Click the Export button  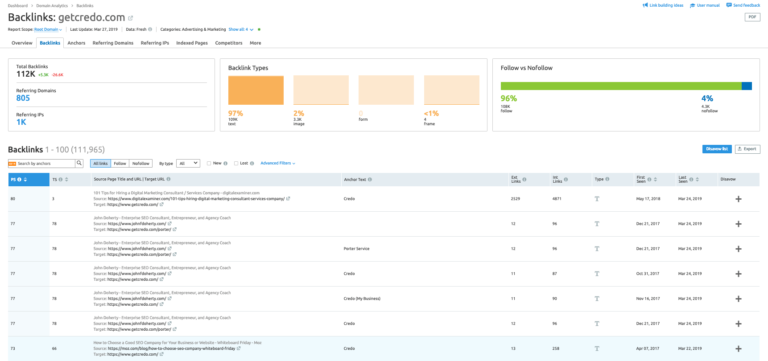tap(748, 149)
